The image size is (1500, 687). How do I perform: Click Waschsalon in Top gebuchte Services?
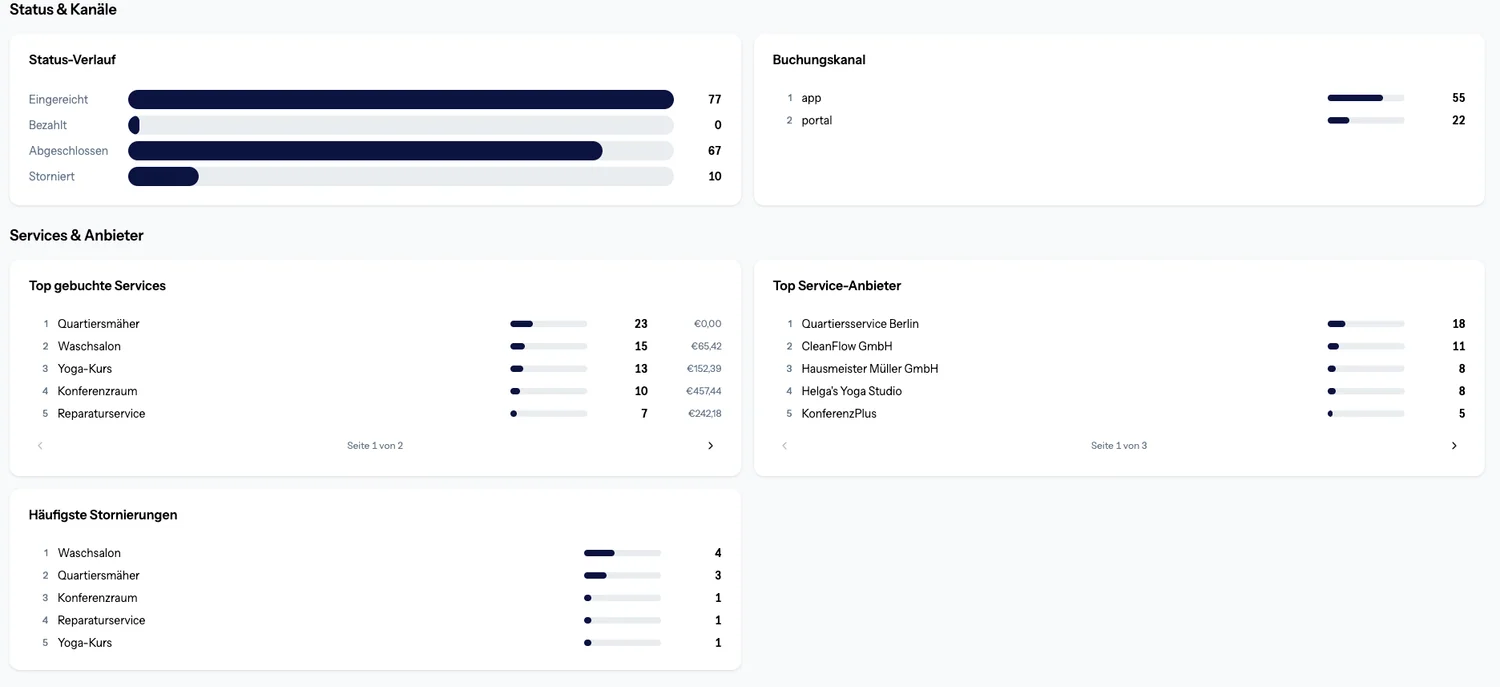(89, 346)
